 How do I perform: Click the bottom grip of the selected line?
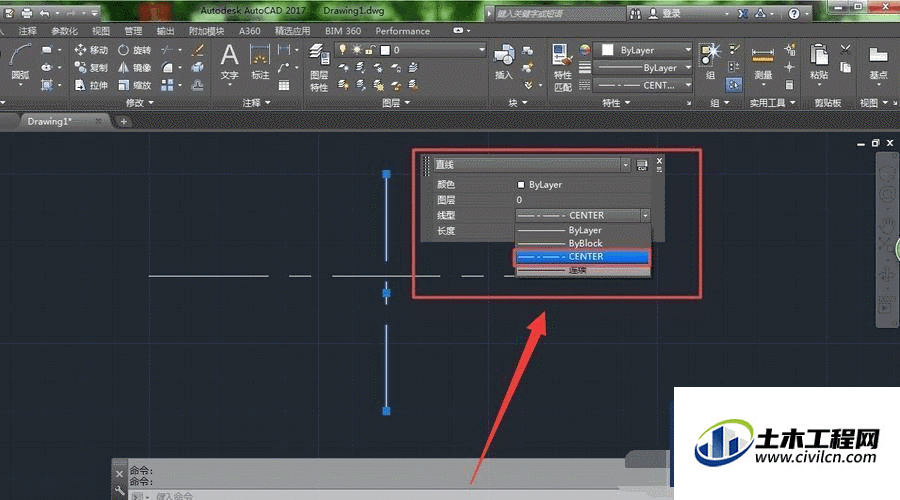pos(386,410)
